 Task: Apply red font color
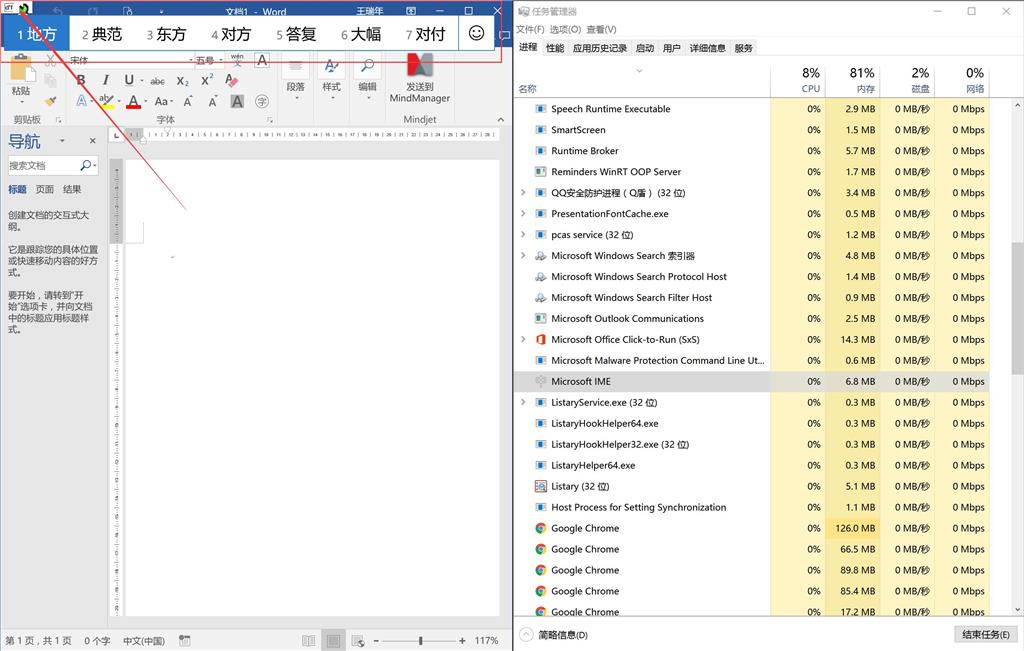[x=133, y=101]
